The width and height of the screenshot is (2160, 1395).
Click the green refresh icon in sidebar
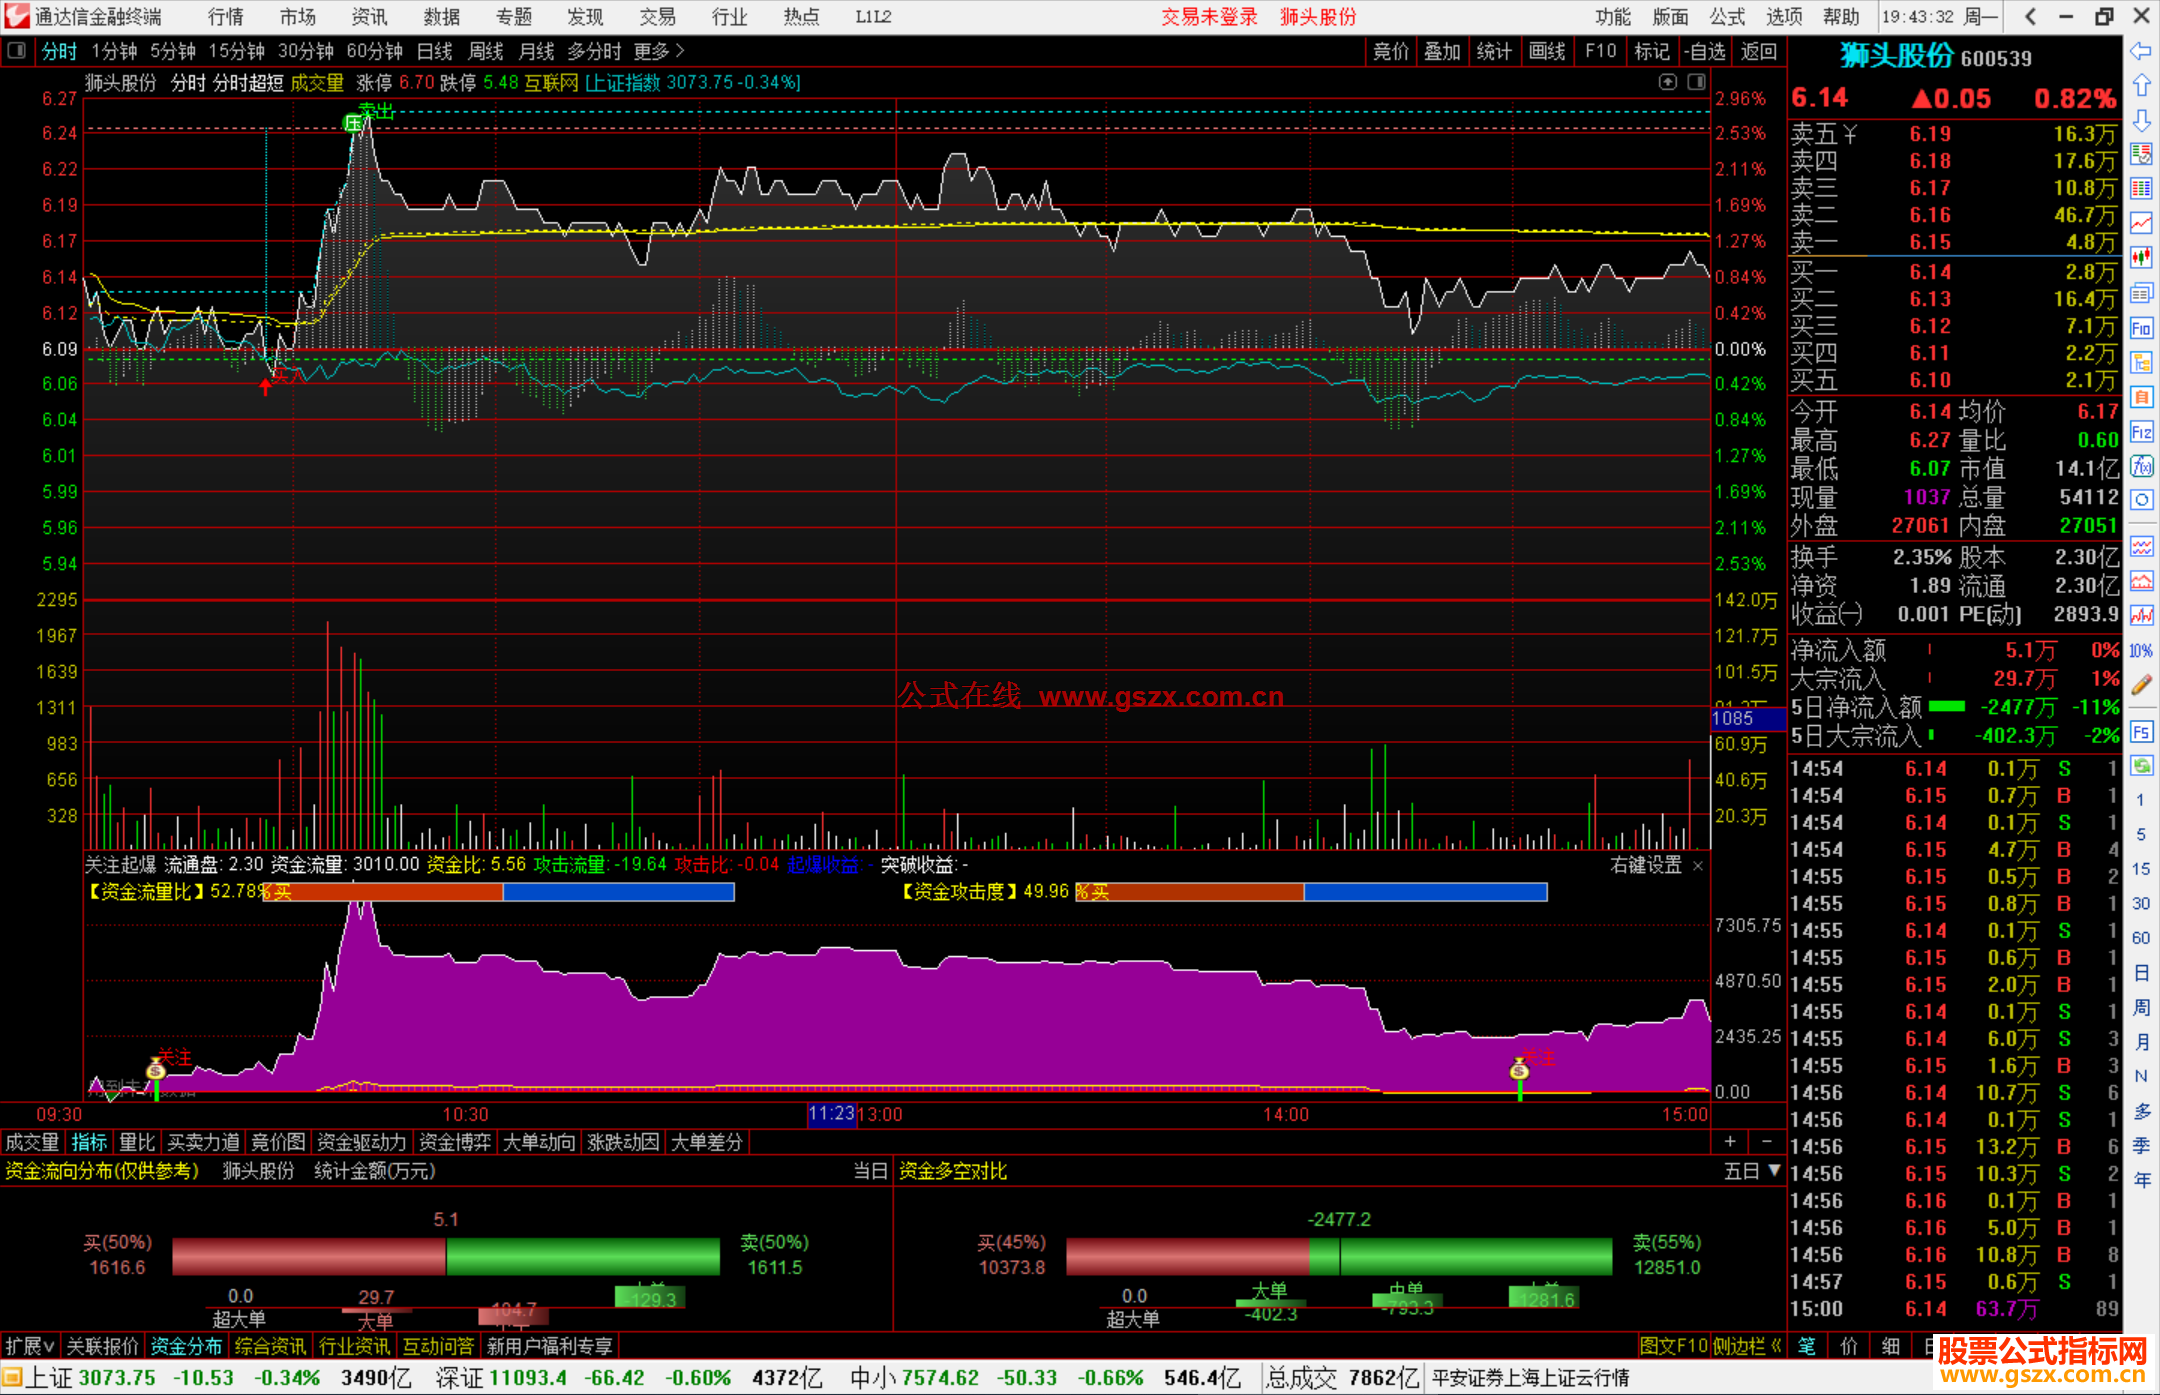[x=2141, y=766]
